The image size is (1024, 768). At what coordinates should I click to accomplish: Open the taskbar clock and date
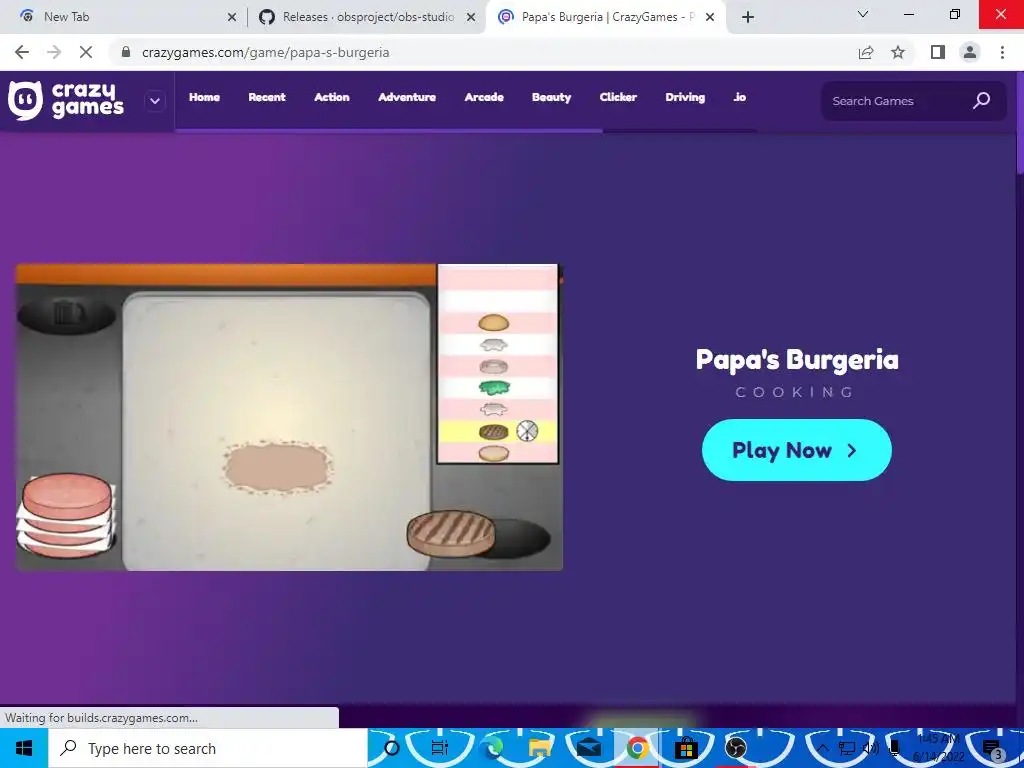[938, 748]
